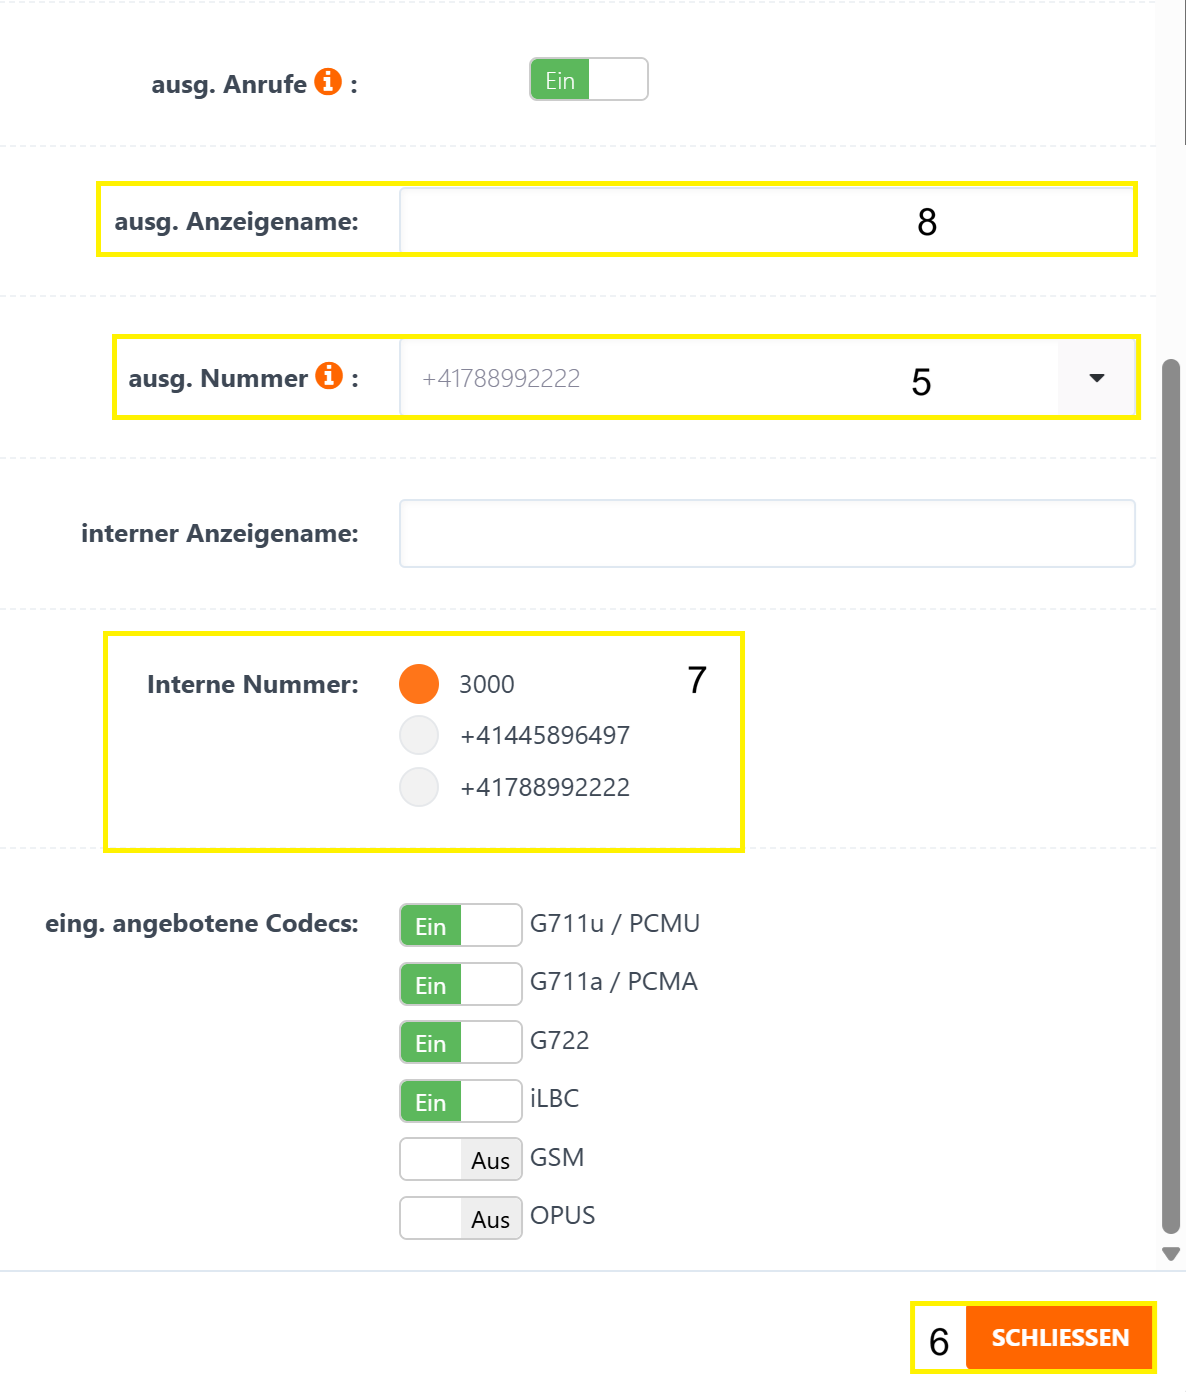Disable the G711u / PCMU codec
The image size is (1186, 1392).
click(x=461, y=925)
